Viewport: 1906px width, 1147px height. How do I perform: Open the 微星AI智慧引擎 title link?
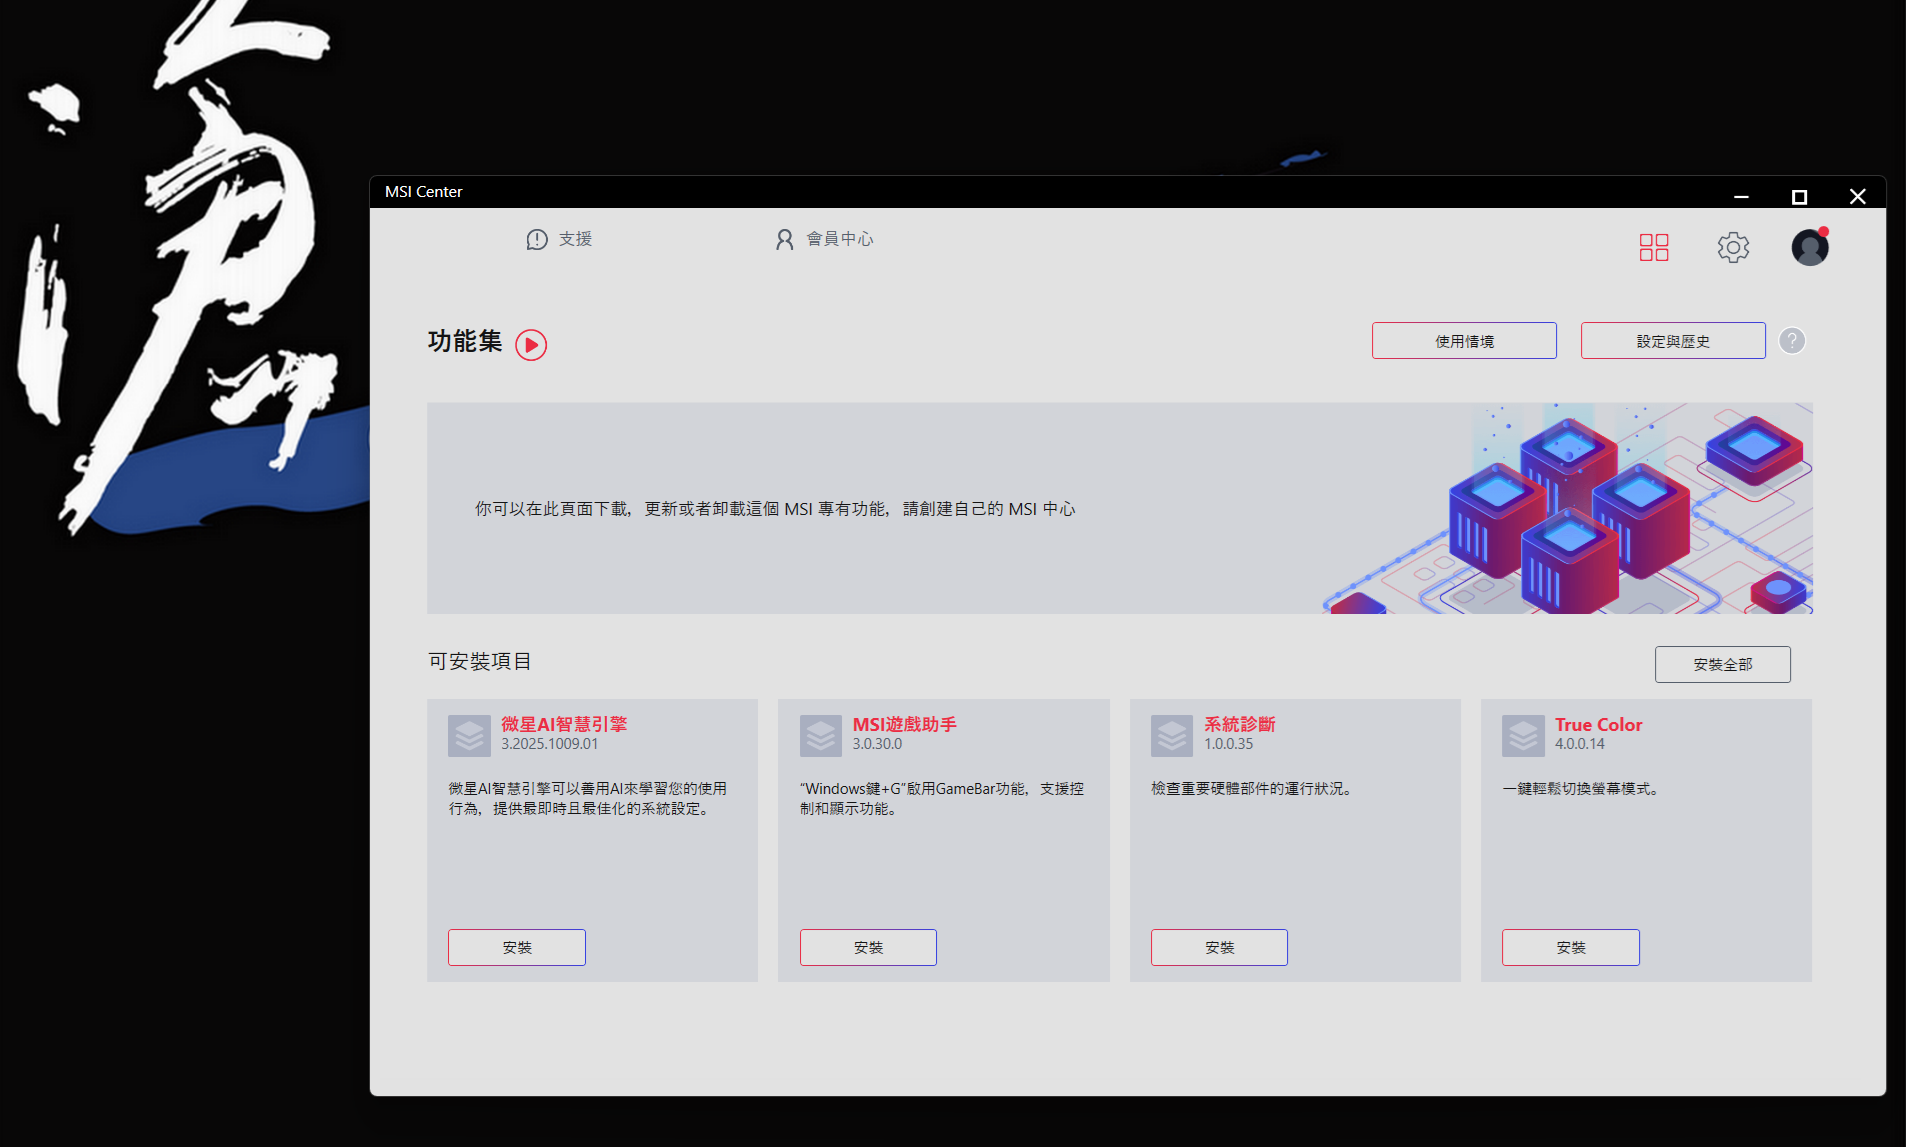(564, 724)
